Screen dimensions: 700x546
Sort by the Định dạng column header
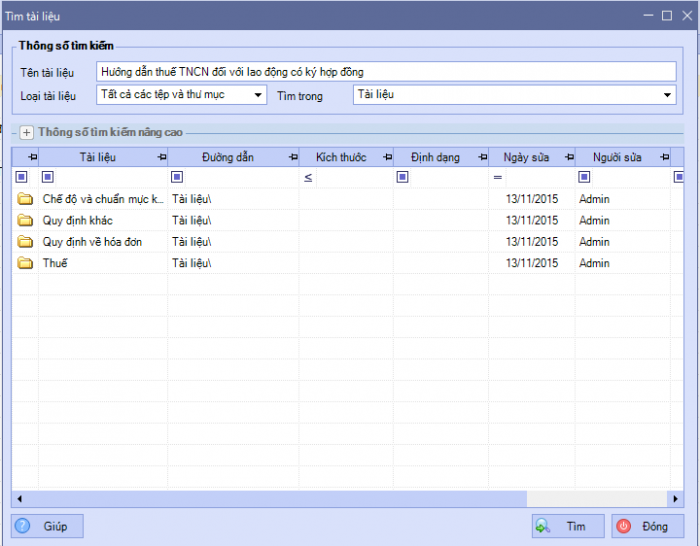tap(432, 158)
